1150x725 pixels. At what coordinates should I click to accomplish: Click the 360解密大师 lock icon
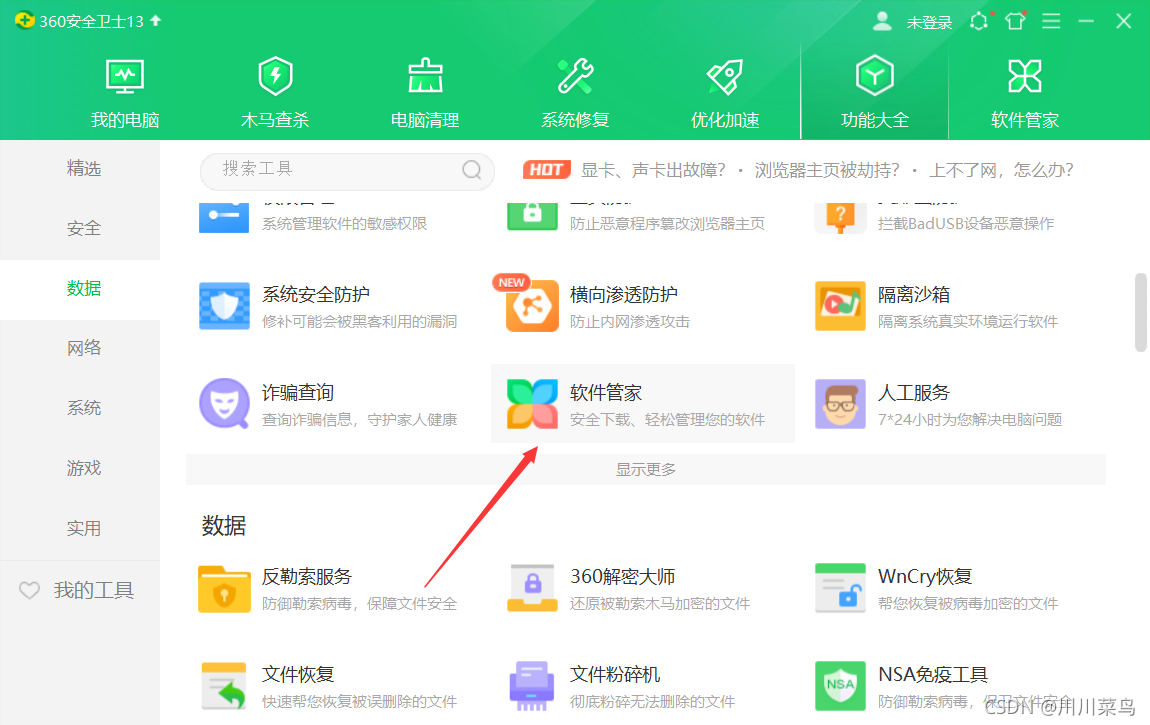click(532, 588)
